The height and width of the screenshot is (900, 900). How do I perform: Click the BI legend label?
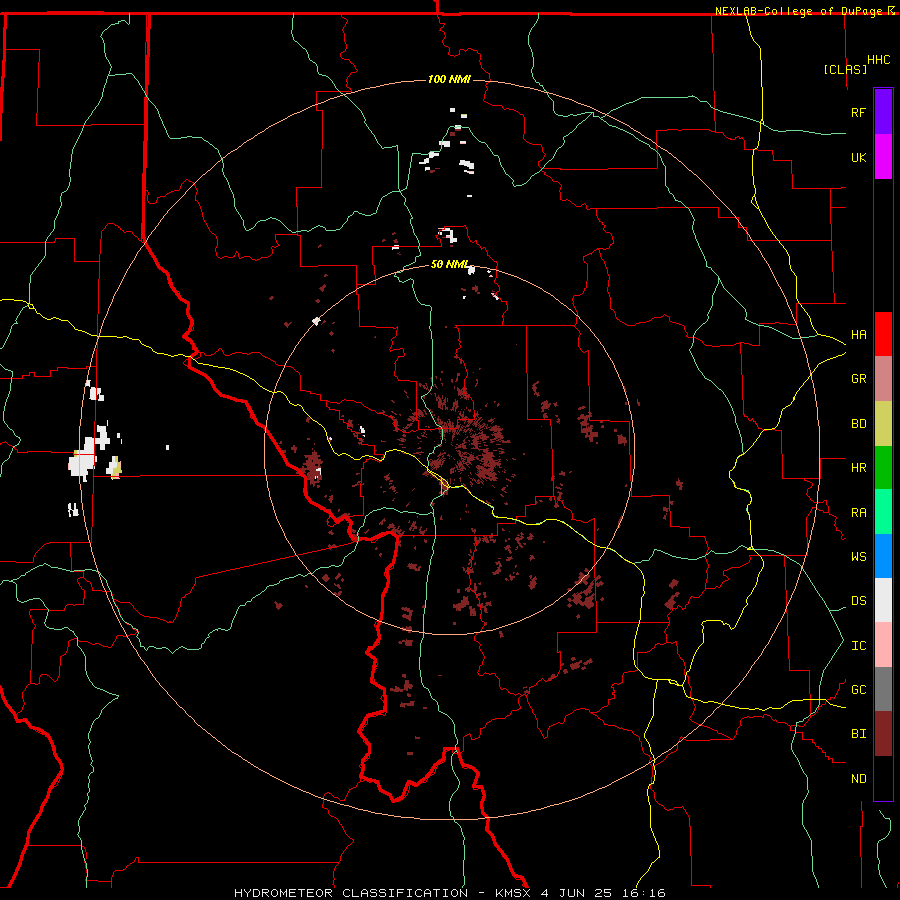[x=858, y=734]
